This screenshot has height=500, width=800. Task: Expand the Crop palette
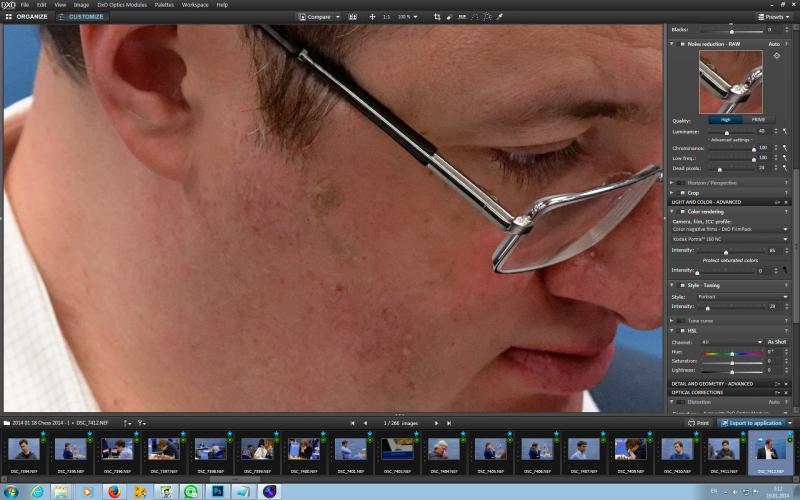[672, 193]
